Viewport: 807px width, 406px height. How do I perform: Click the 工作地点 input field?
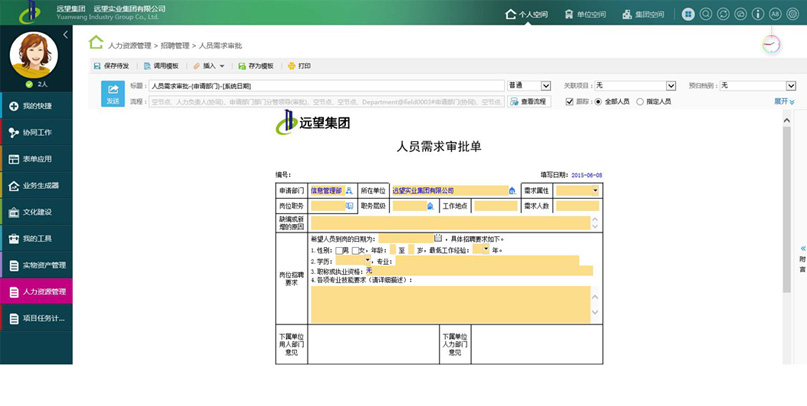[496, 206]
